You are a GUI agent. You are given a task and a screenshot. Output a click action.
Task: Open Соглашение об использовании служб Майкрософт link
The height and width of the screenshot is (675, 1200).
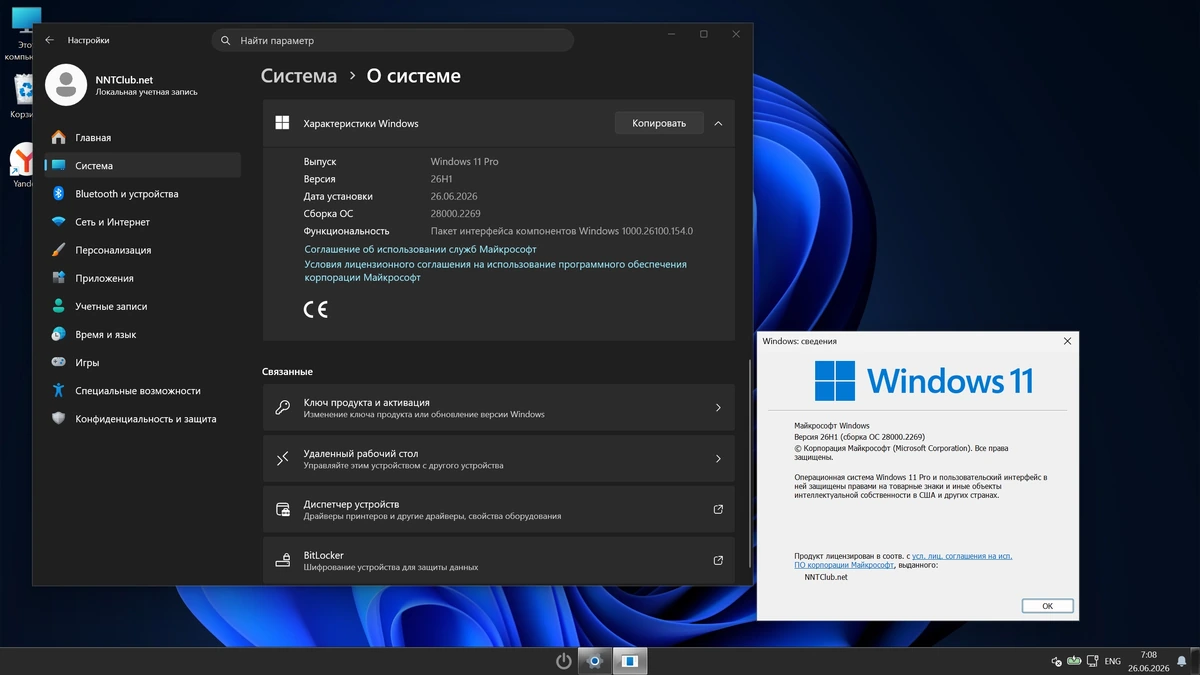pos(420,249)
